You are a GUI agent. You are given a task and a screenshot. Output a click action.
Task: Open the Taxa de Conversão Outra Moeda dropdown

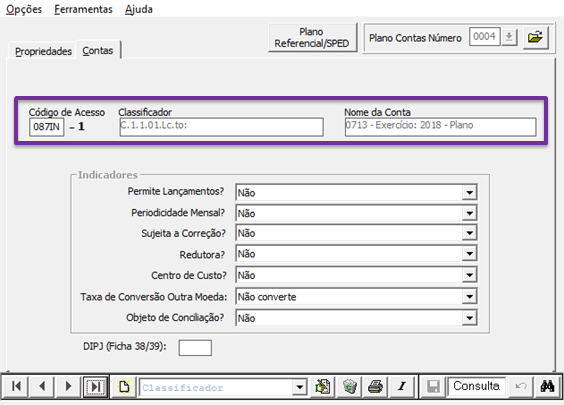[x=469, y=297]
